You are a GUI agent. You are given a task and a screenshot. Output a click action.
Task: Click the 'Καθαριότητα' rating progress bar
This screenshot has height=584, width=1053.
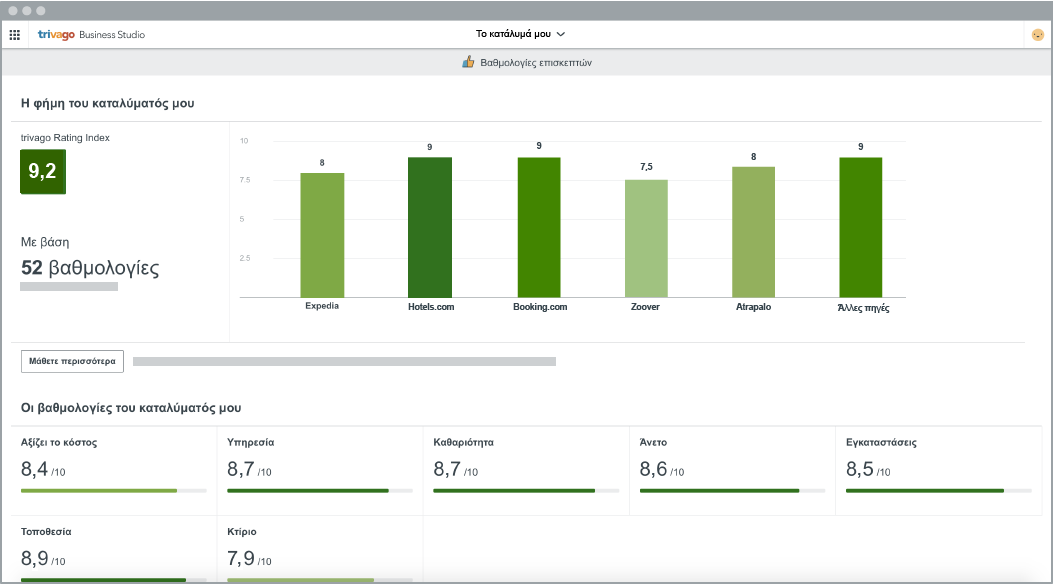[x=526, y=491]
